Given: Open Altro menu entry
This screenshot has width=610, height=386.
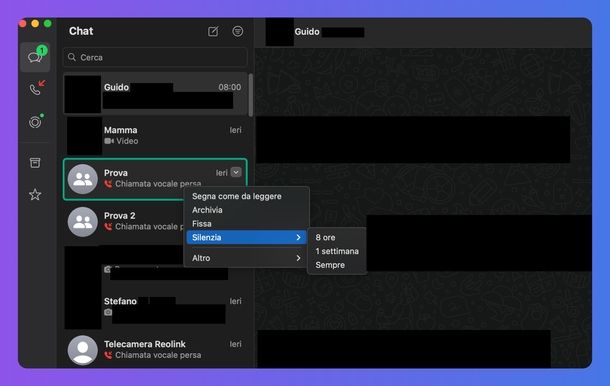Looking at the screenshot, I should click(x=246, y=258).
